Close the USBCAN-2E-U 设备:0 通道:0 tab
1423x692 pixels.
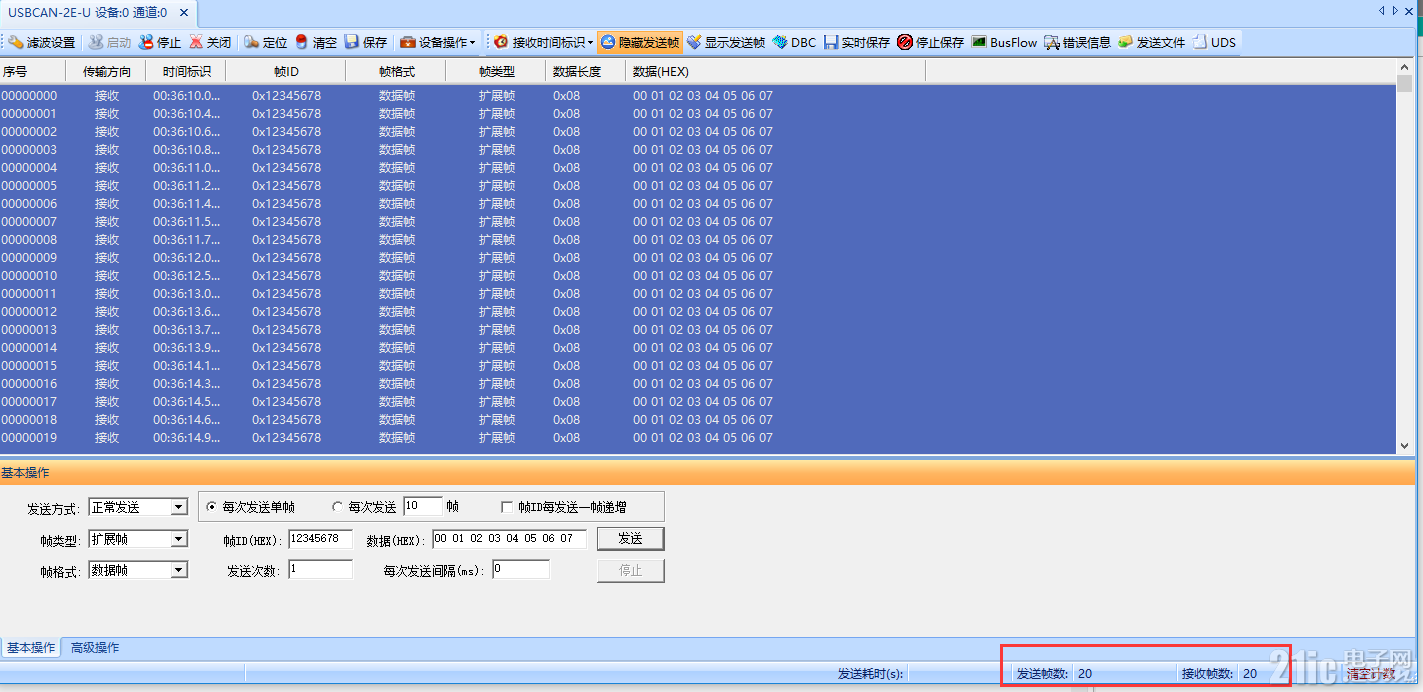[x=183, y=12]
